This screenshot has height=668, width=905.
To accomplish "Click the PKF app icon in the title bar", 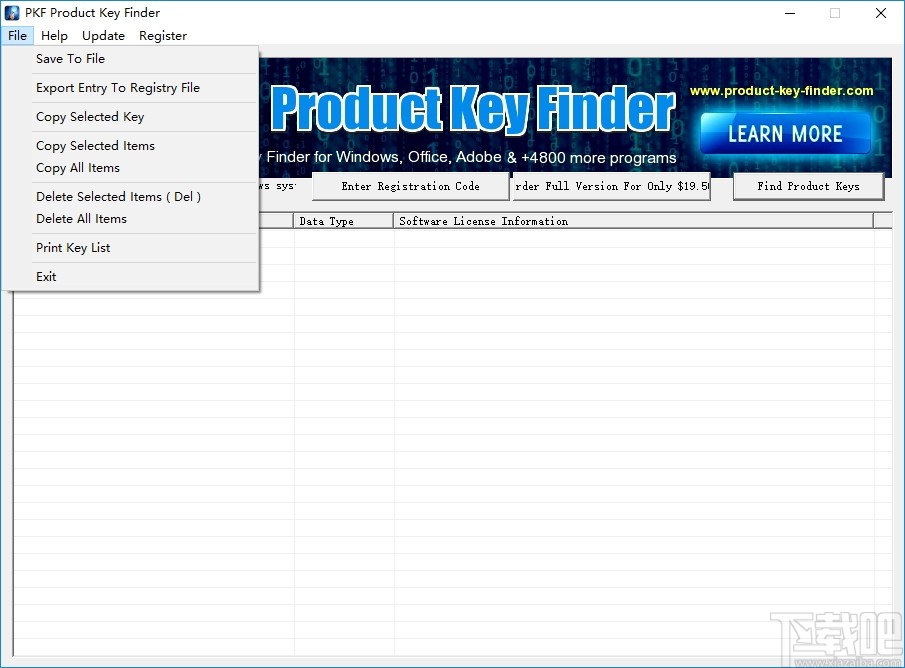I will pos(11,12).
